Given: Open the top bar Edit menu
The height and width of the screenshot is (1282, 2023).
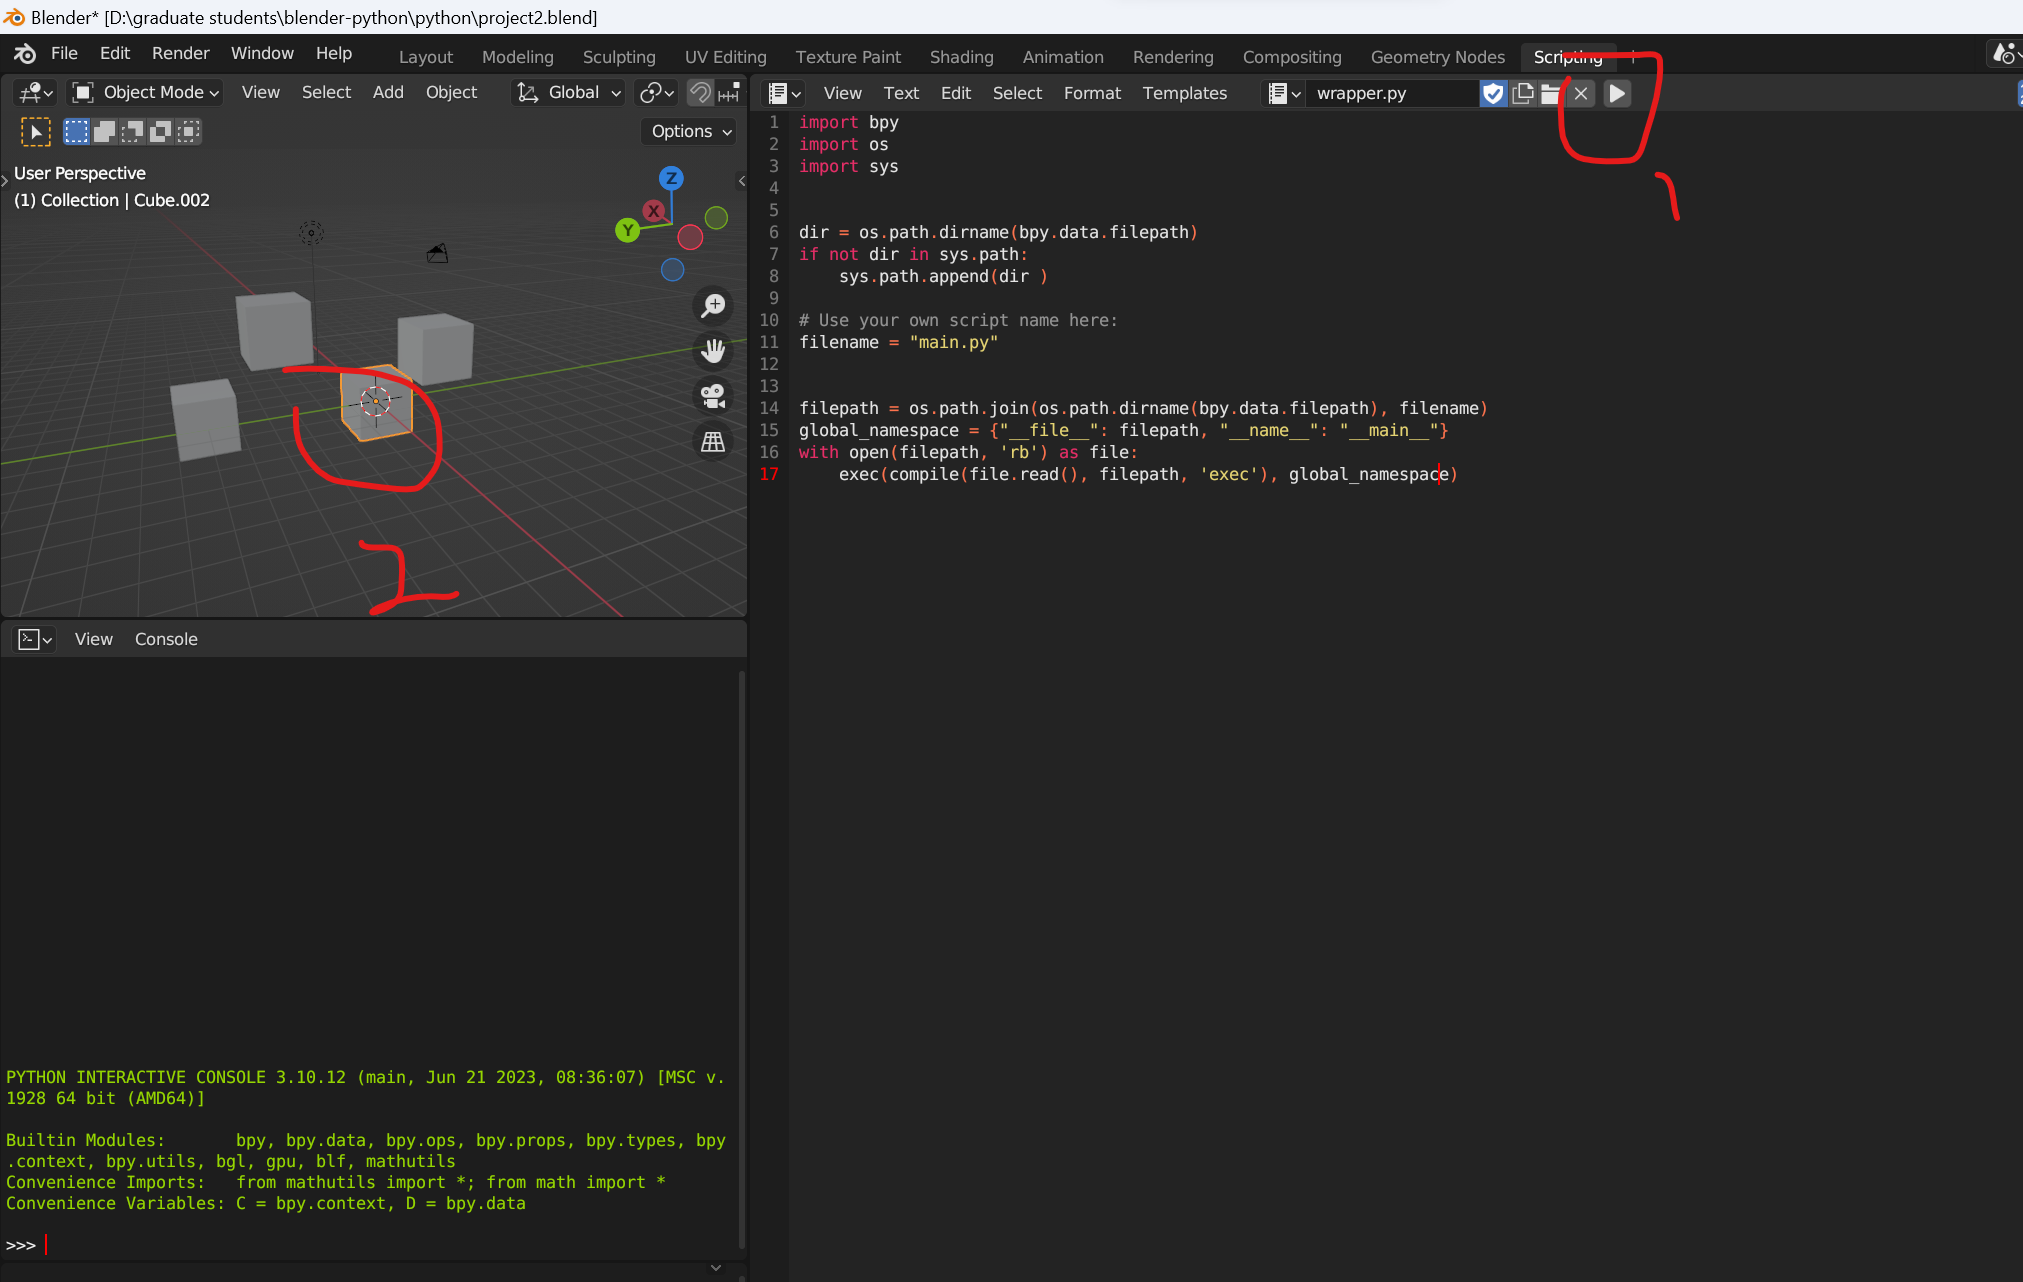Looking at the screenshot, I should tap(115, 53).
